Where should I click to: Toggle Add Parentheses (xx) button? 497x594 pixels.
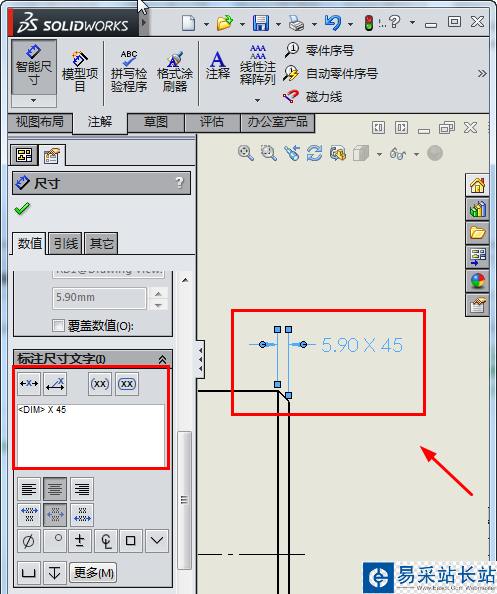(100, 384)
